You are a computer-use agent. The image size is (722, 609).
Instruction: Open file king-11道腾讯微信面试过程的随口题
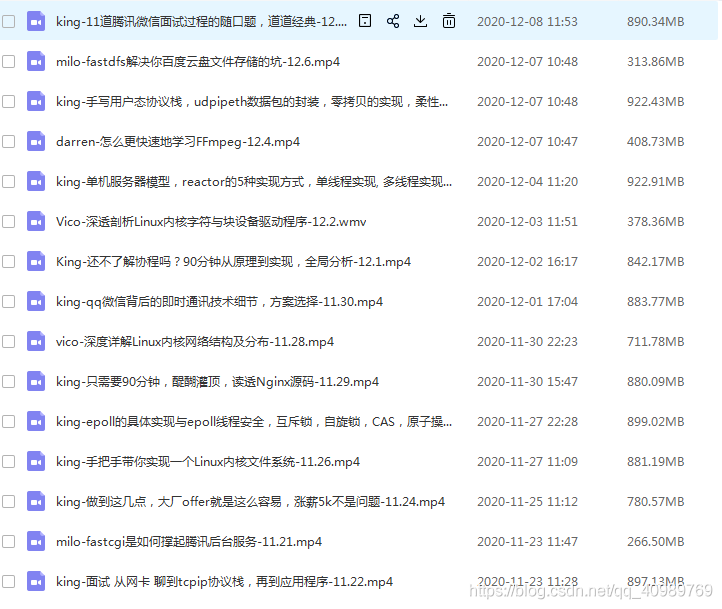(x=201, y=22)
